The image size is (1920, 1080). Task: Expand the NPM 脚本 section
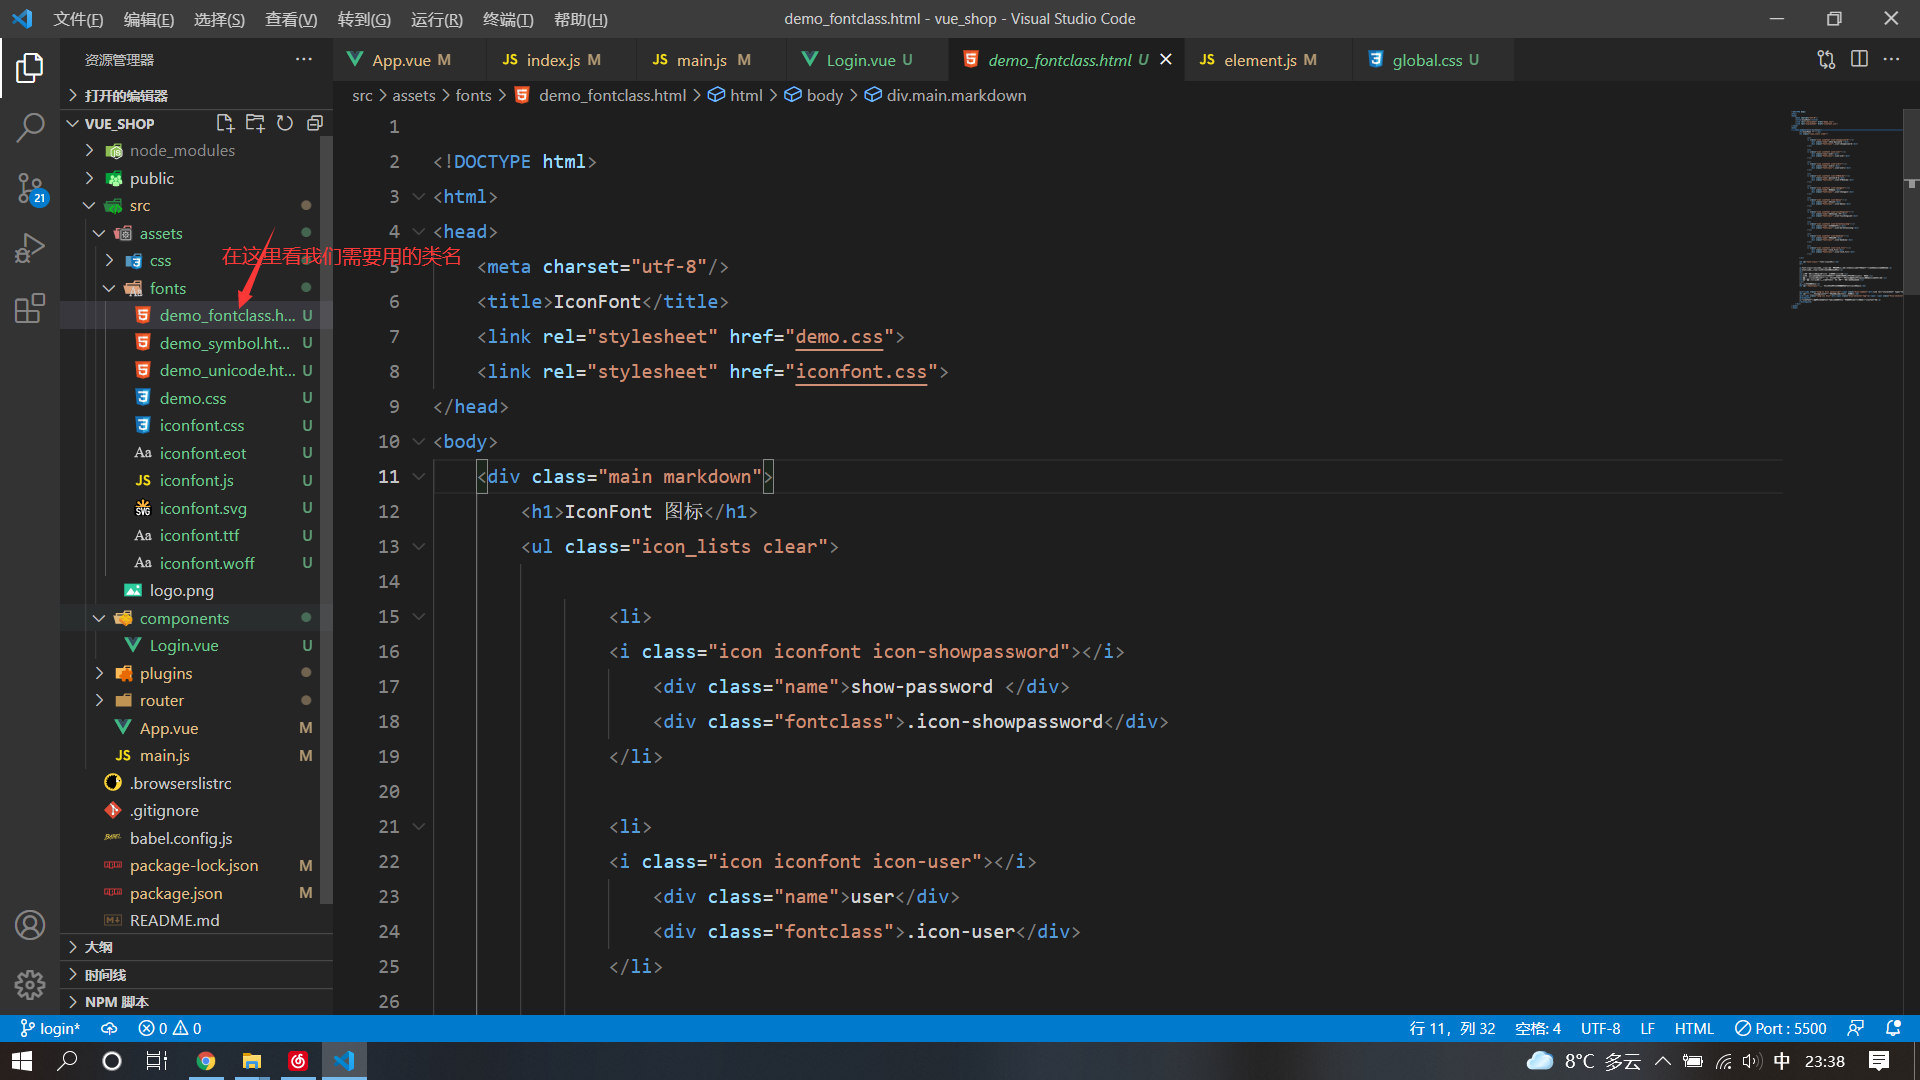coord(197,1002)
